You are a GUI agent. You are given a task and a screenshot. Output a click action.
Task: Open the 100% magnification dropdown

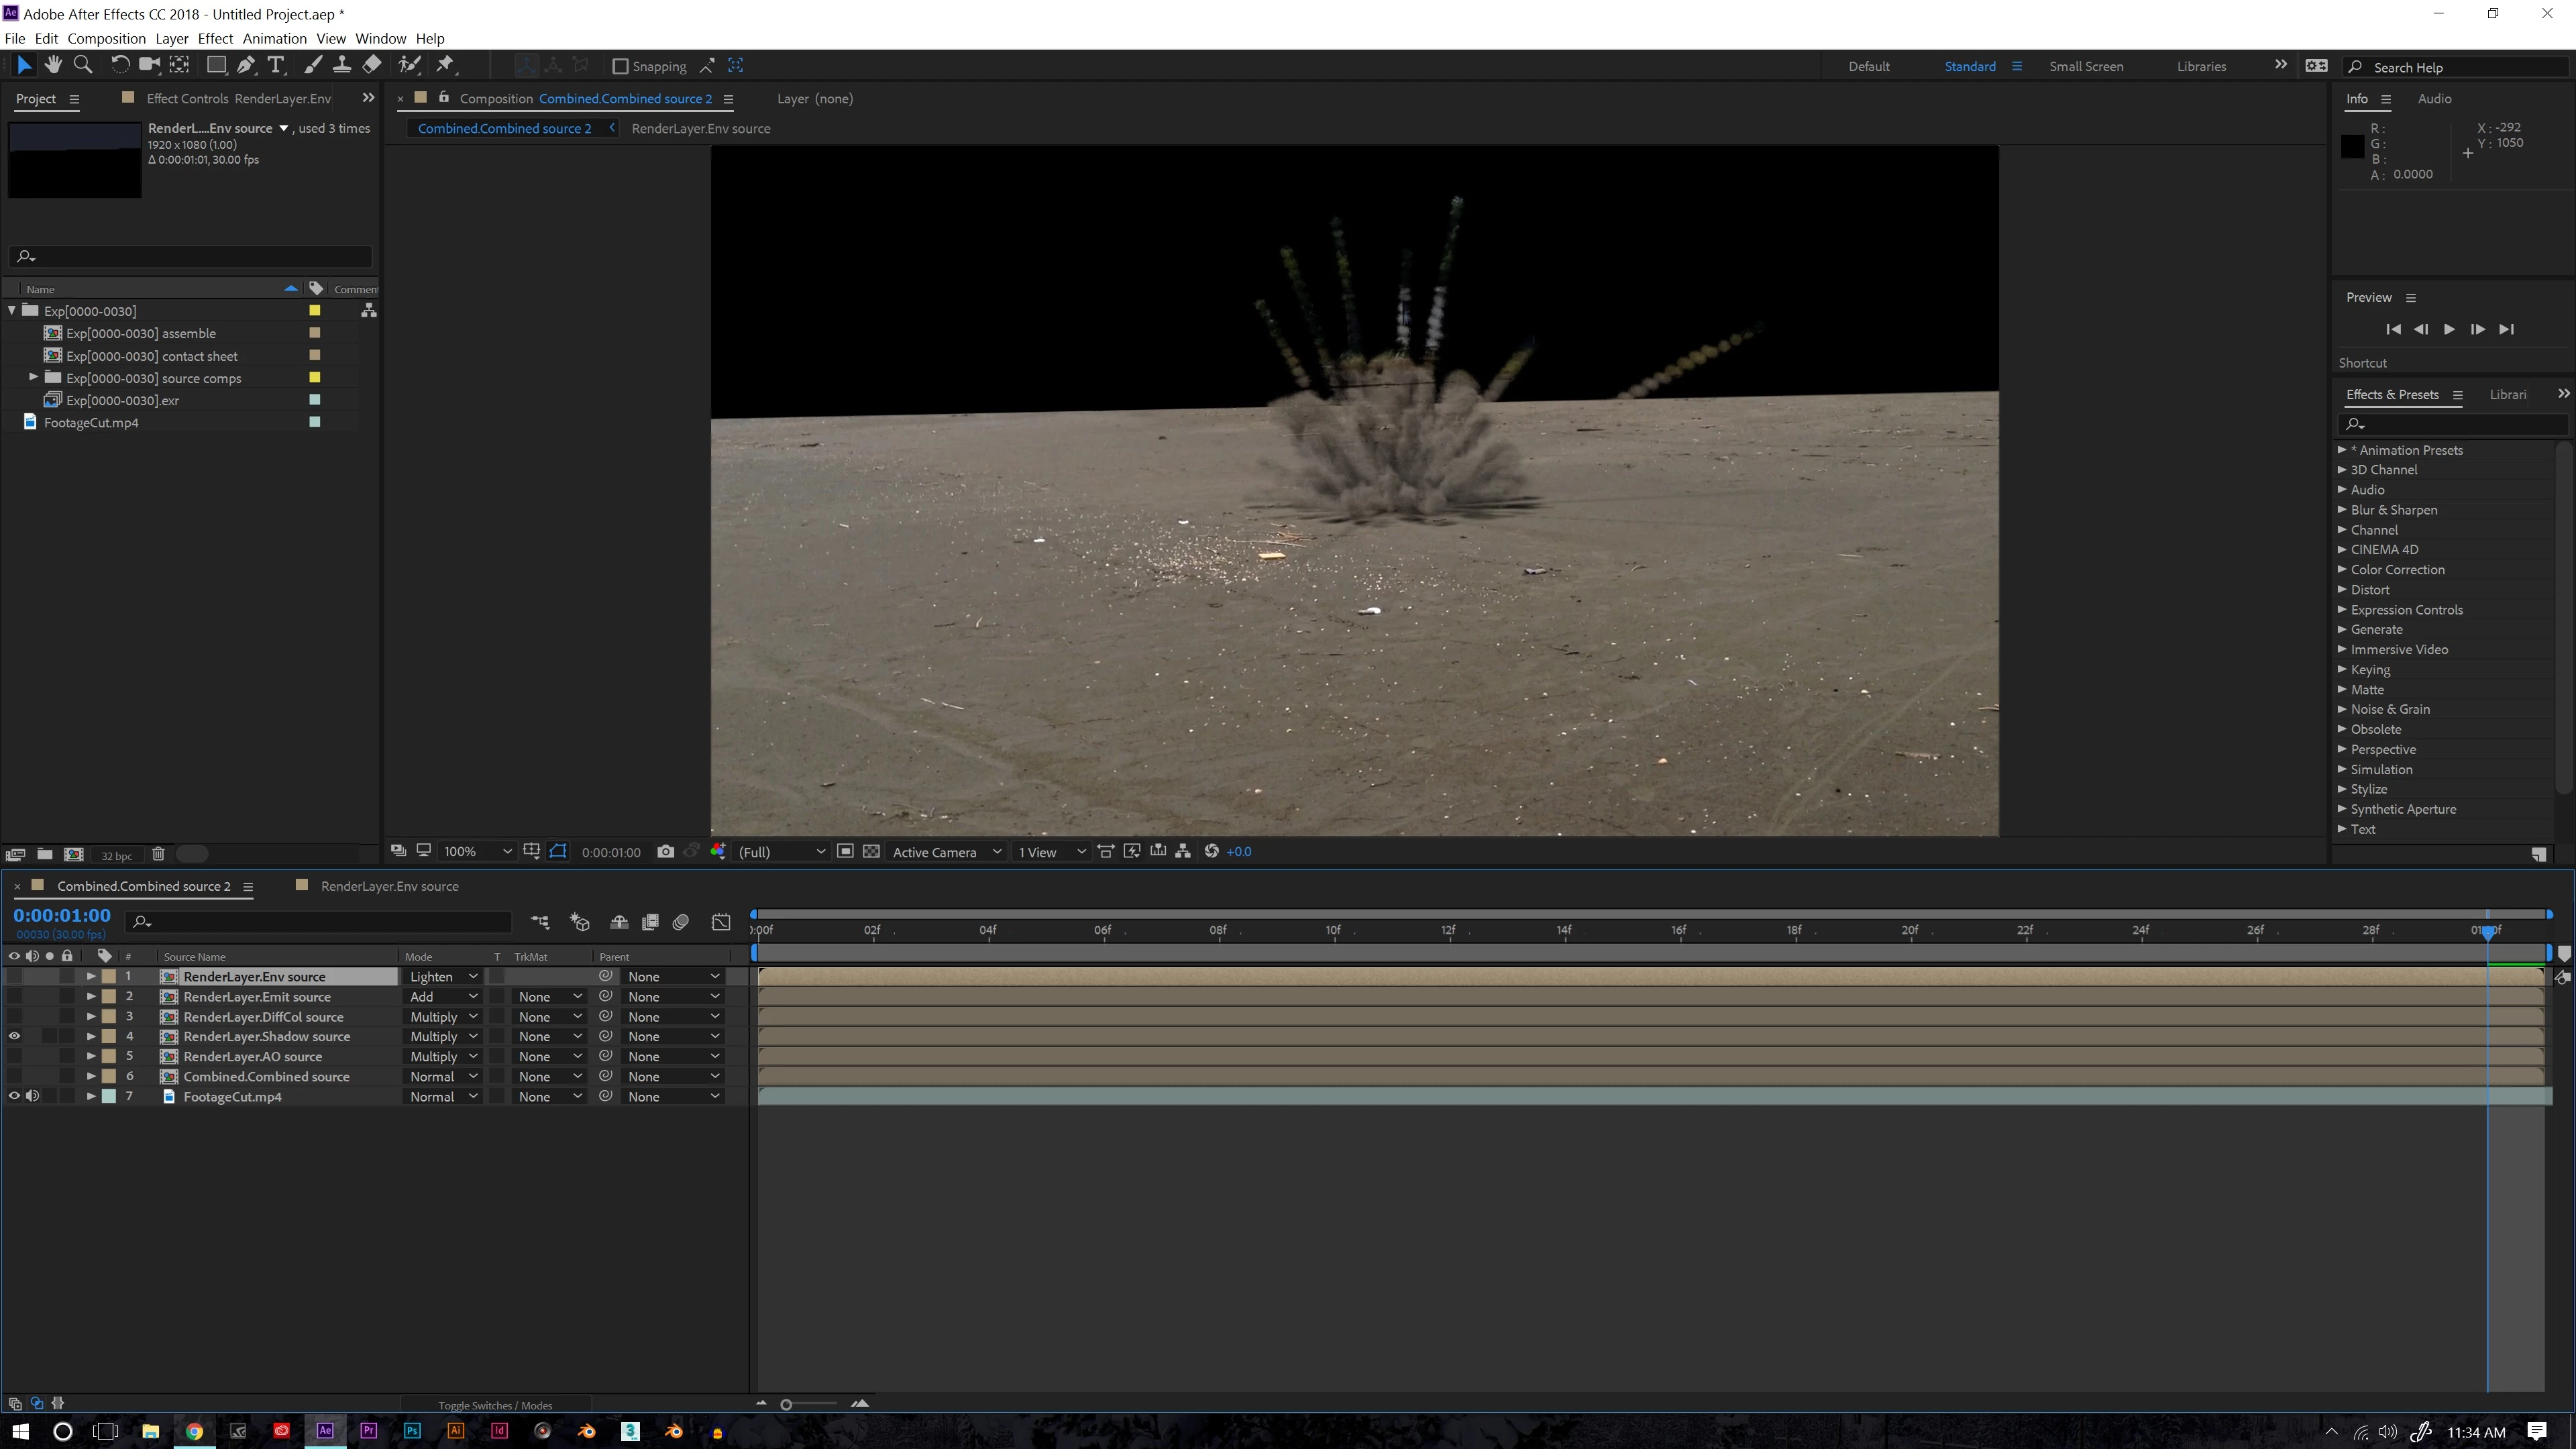478,852
